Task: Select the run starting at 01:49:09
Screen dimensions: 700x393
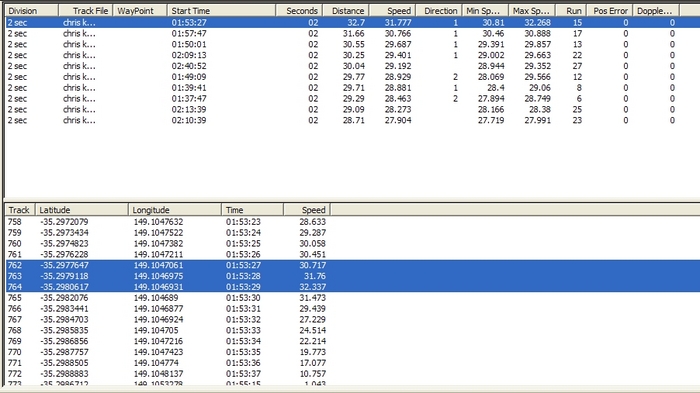Action: 353,77
